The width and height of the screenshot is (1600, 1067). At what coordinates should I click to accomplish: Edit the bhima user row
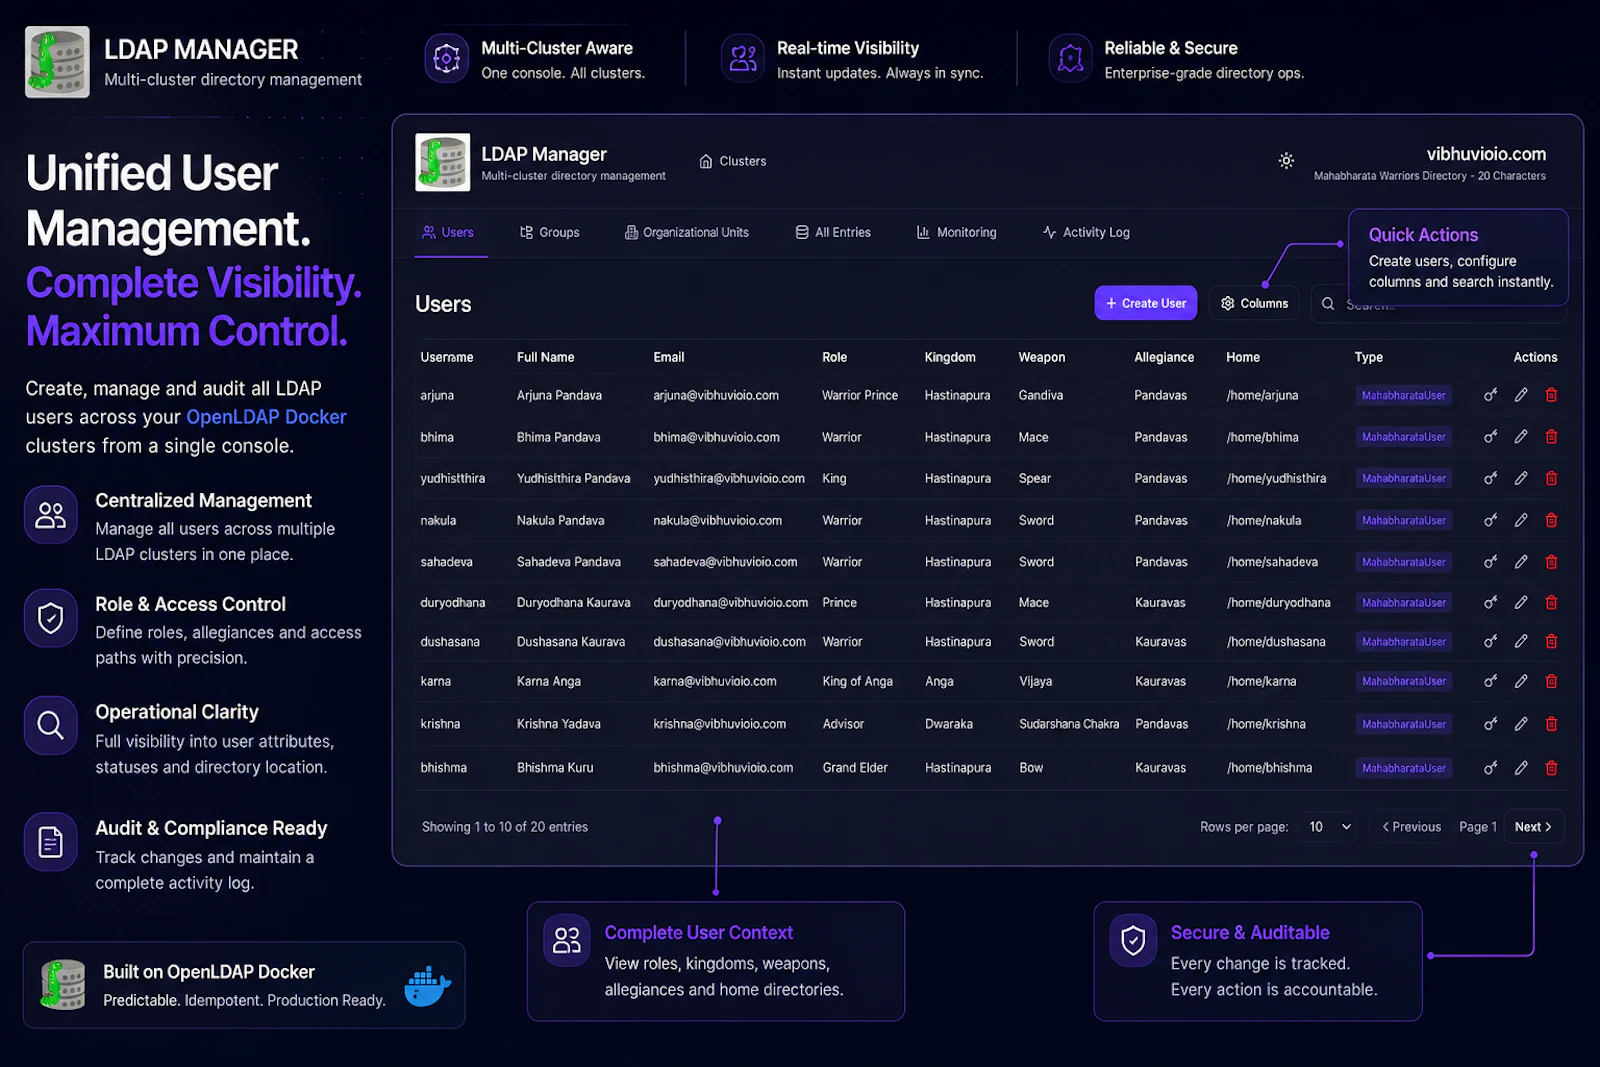[1521, 437]
